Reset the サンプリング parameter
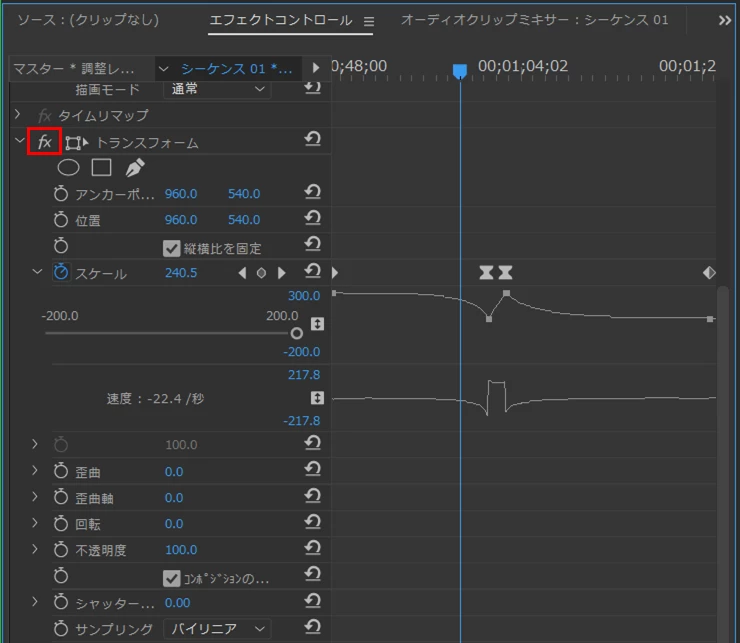This screenshot has height=643, width=740. pyautogui.click(x=312, y=627)
